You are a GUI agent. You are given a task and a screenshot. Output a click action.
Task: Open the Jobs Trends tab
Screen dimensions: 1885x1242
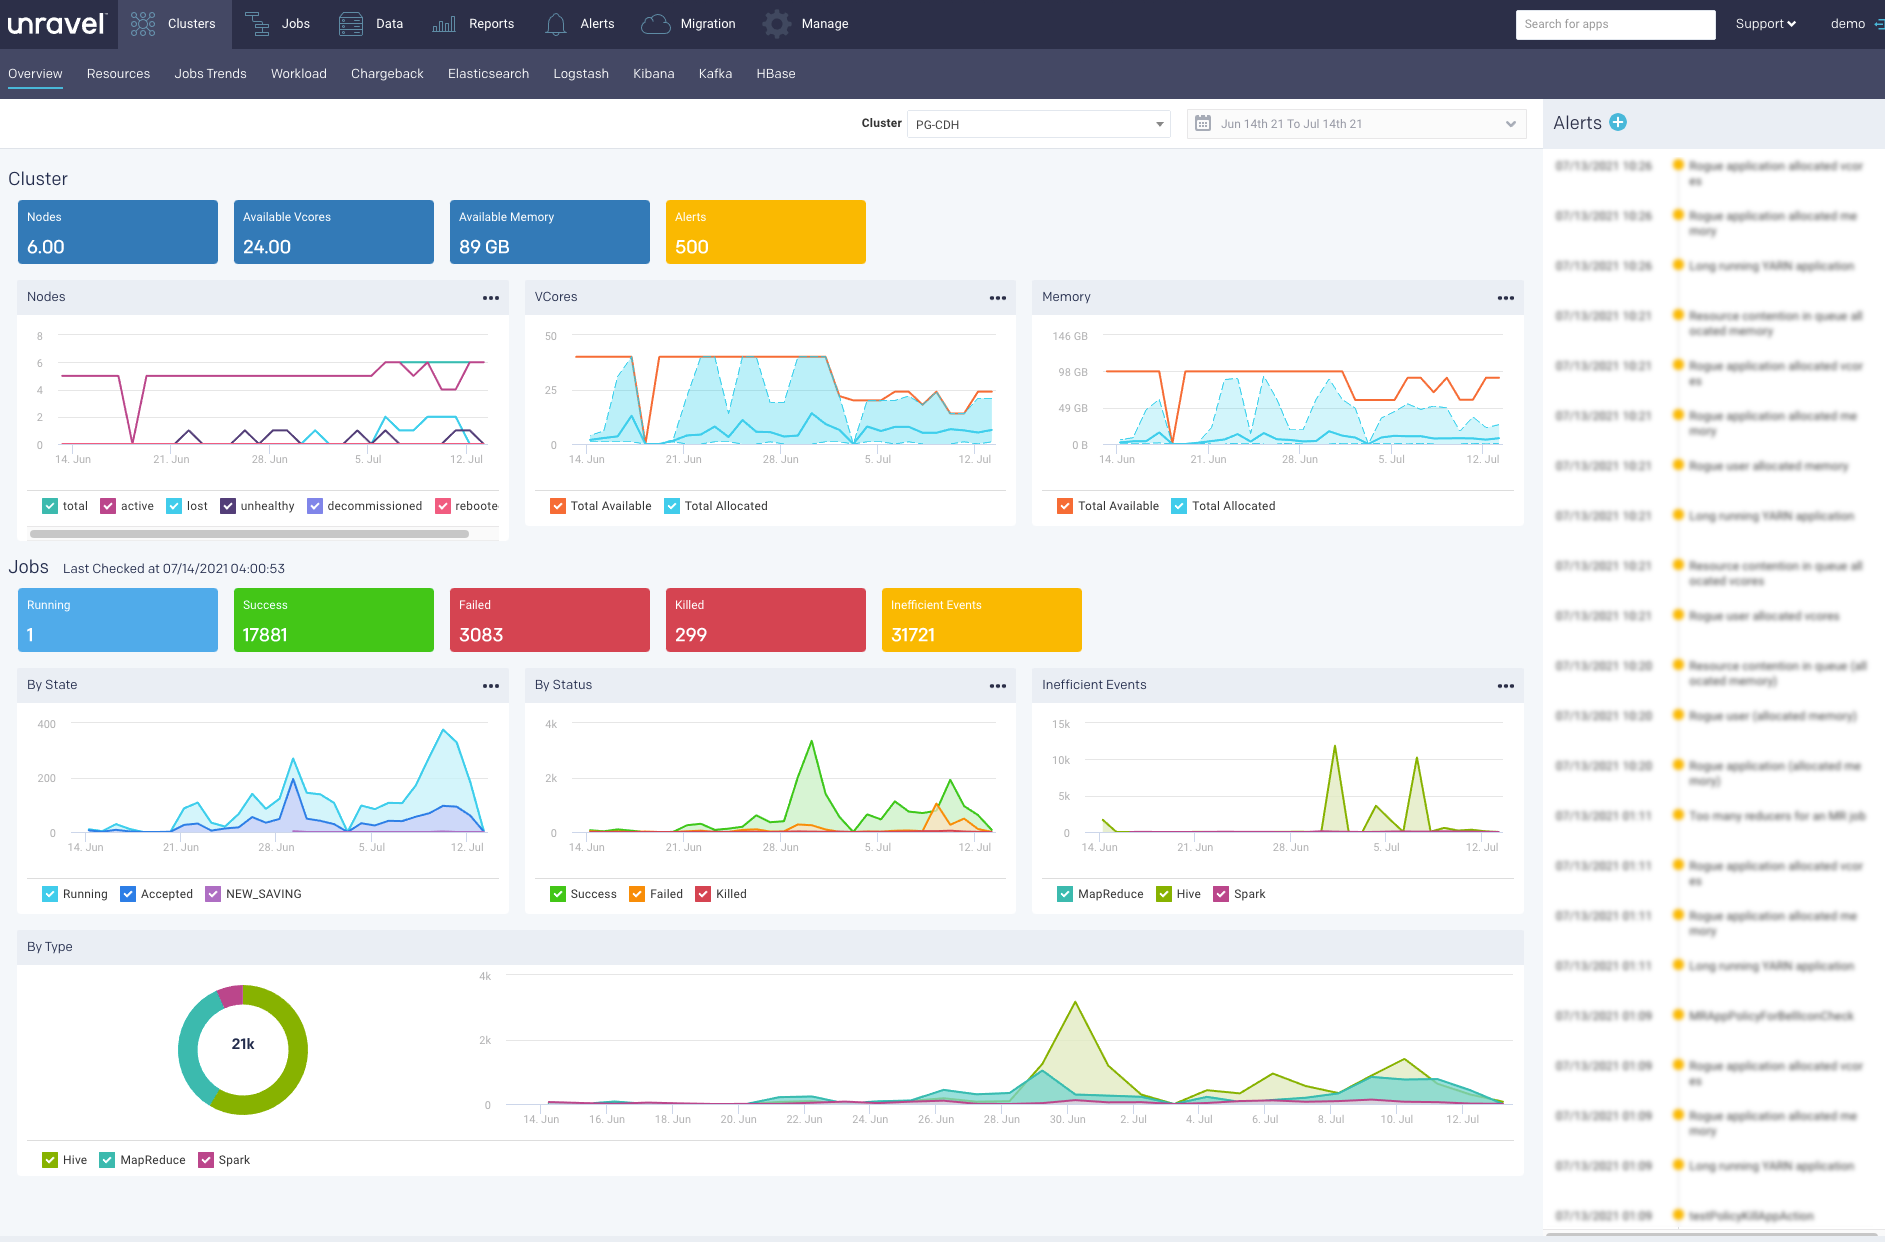tap(210, 74)
